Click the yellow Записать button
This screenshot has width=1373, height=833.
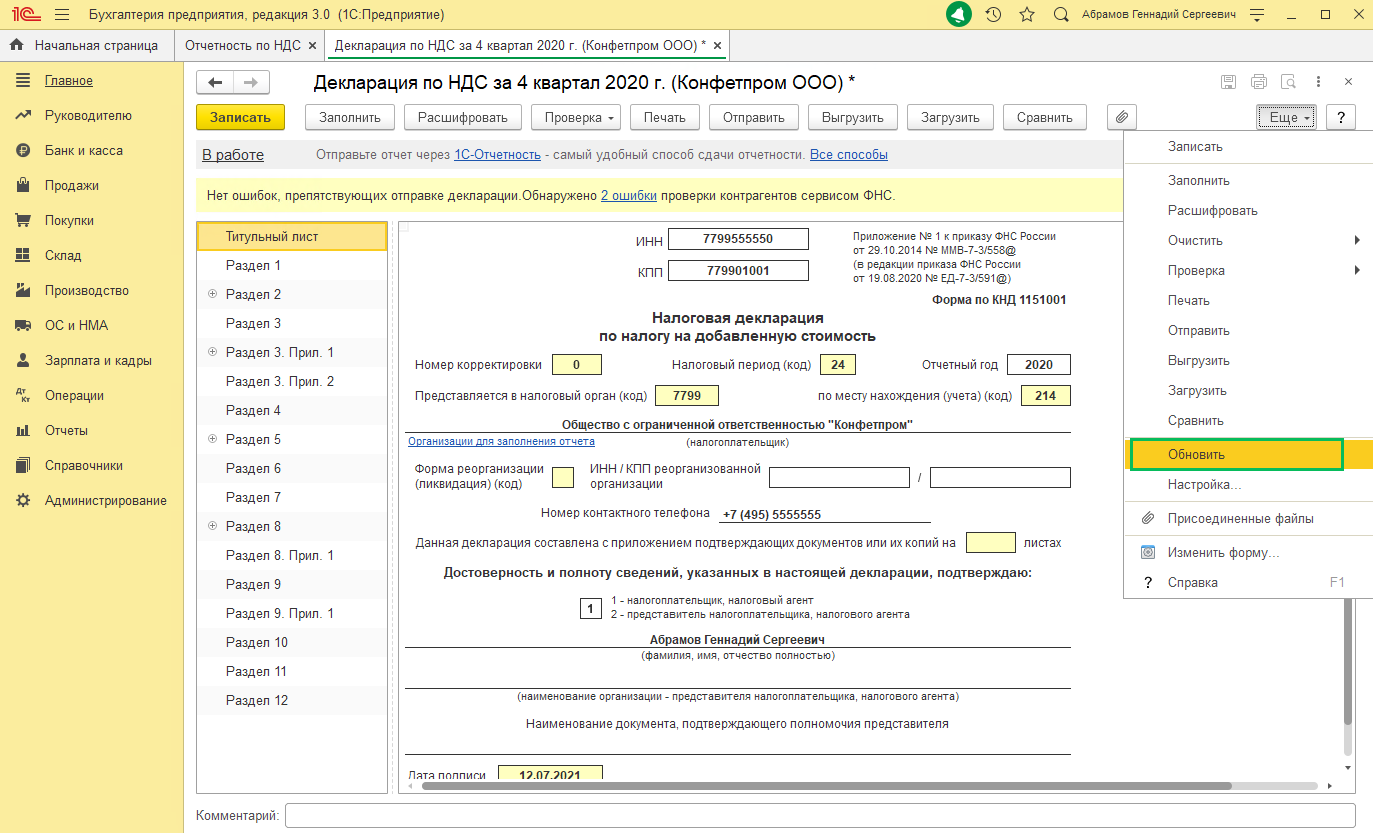(x=240, y=117)
